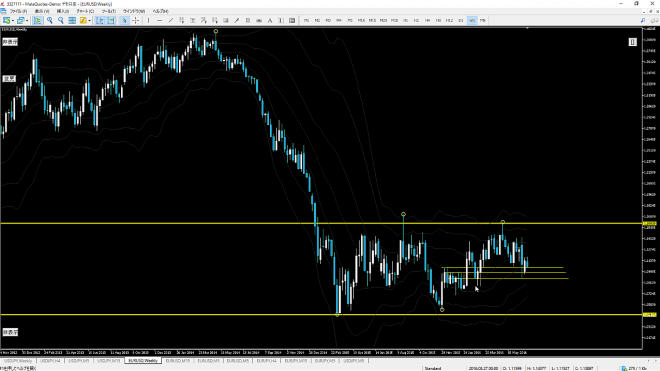Open the search magnifier icon
This screenshot has height=371, width=660.
click(x=643, y=20)
